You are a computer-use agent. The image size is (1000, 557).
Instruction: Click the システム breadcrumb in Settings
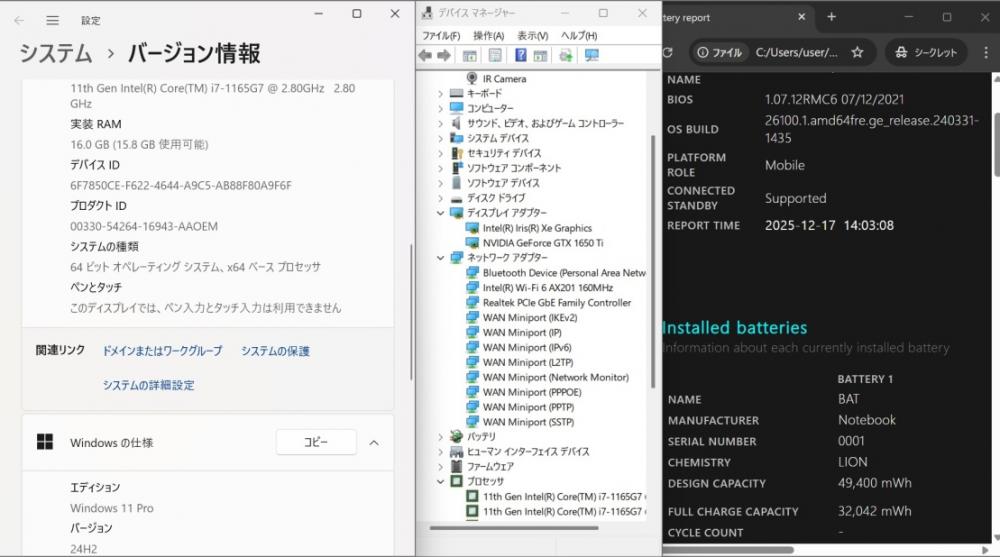click(x=56, y=53)
